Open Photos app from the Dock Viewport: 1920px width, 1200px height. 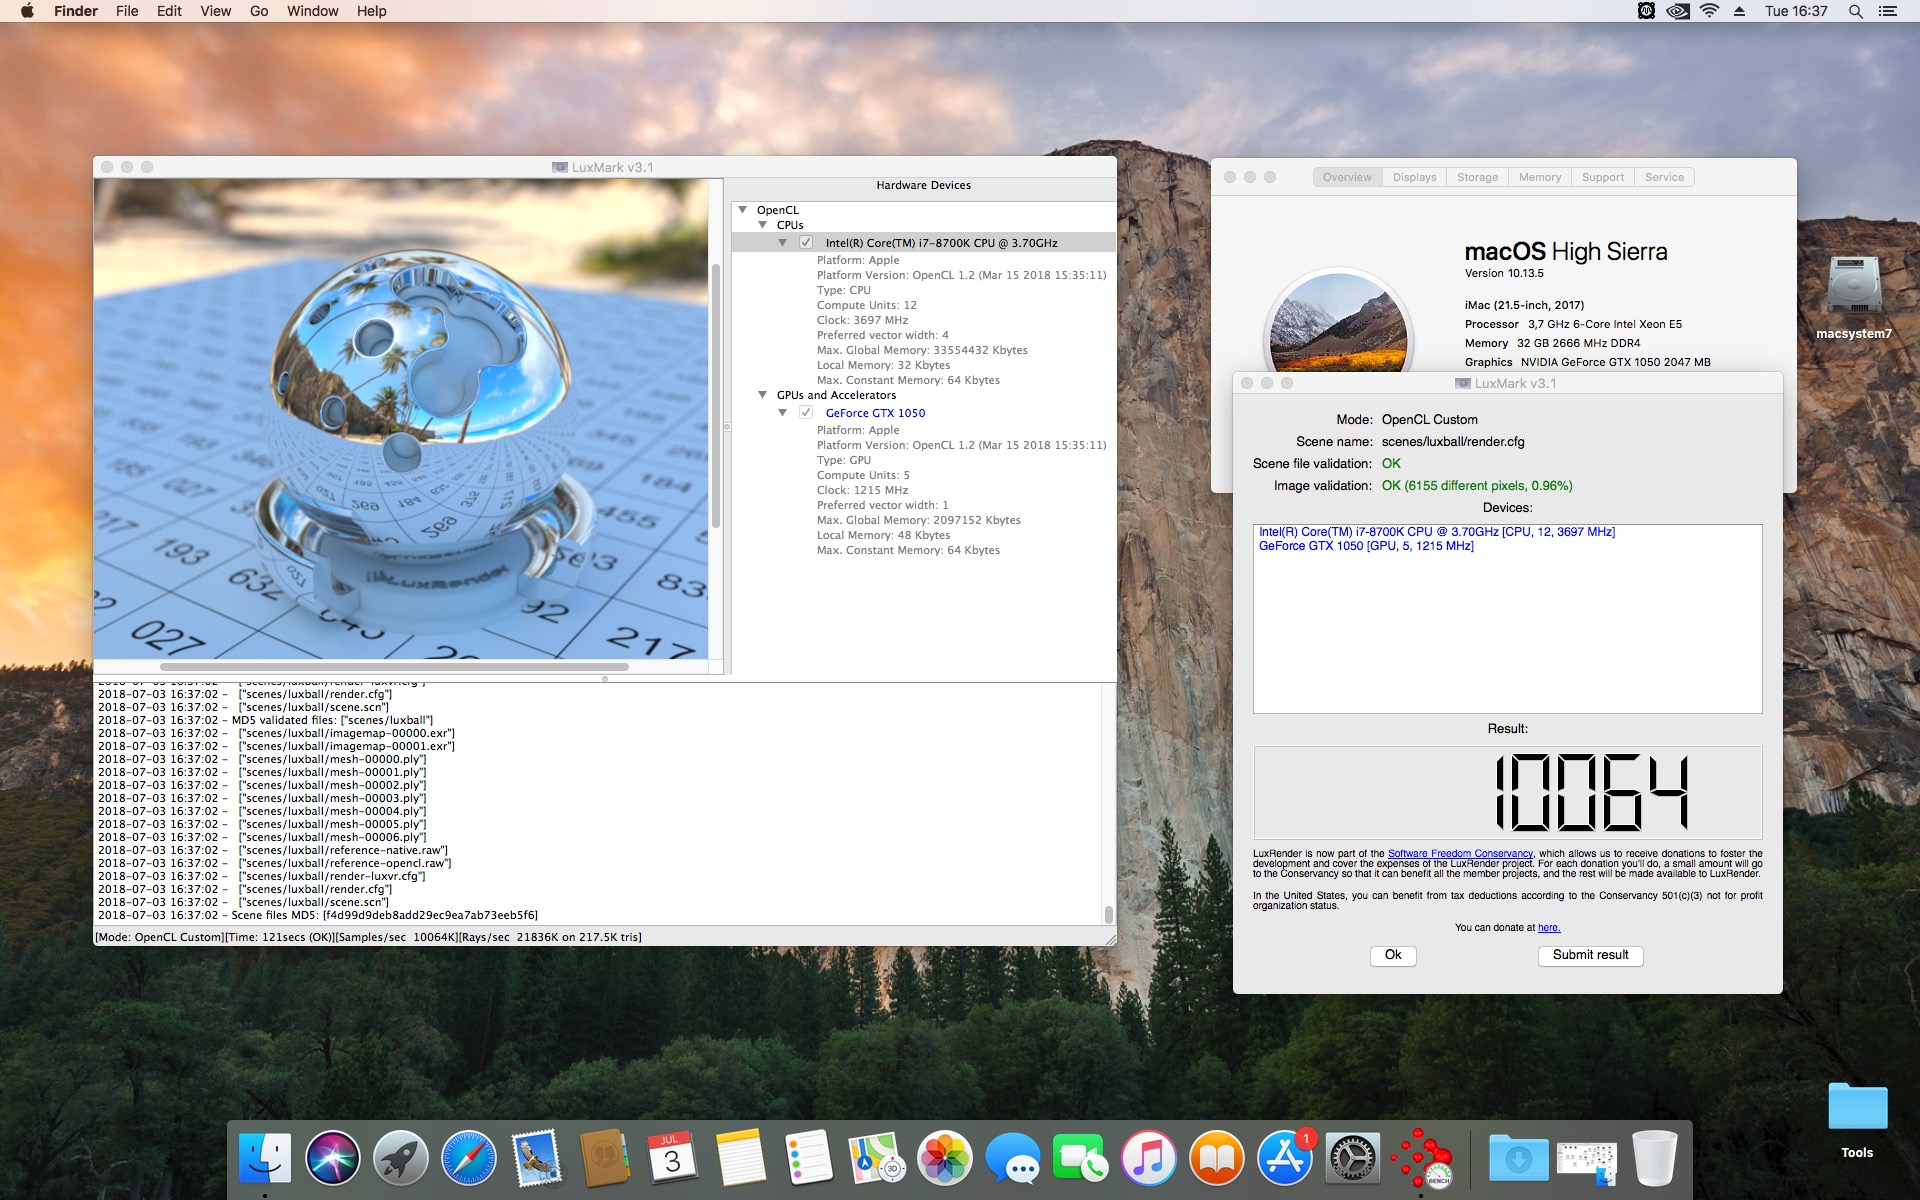coord(944,1158)
